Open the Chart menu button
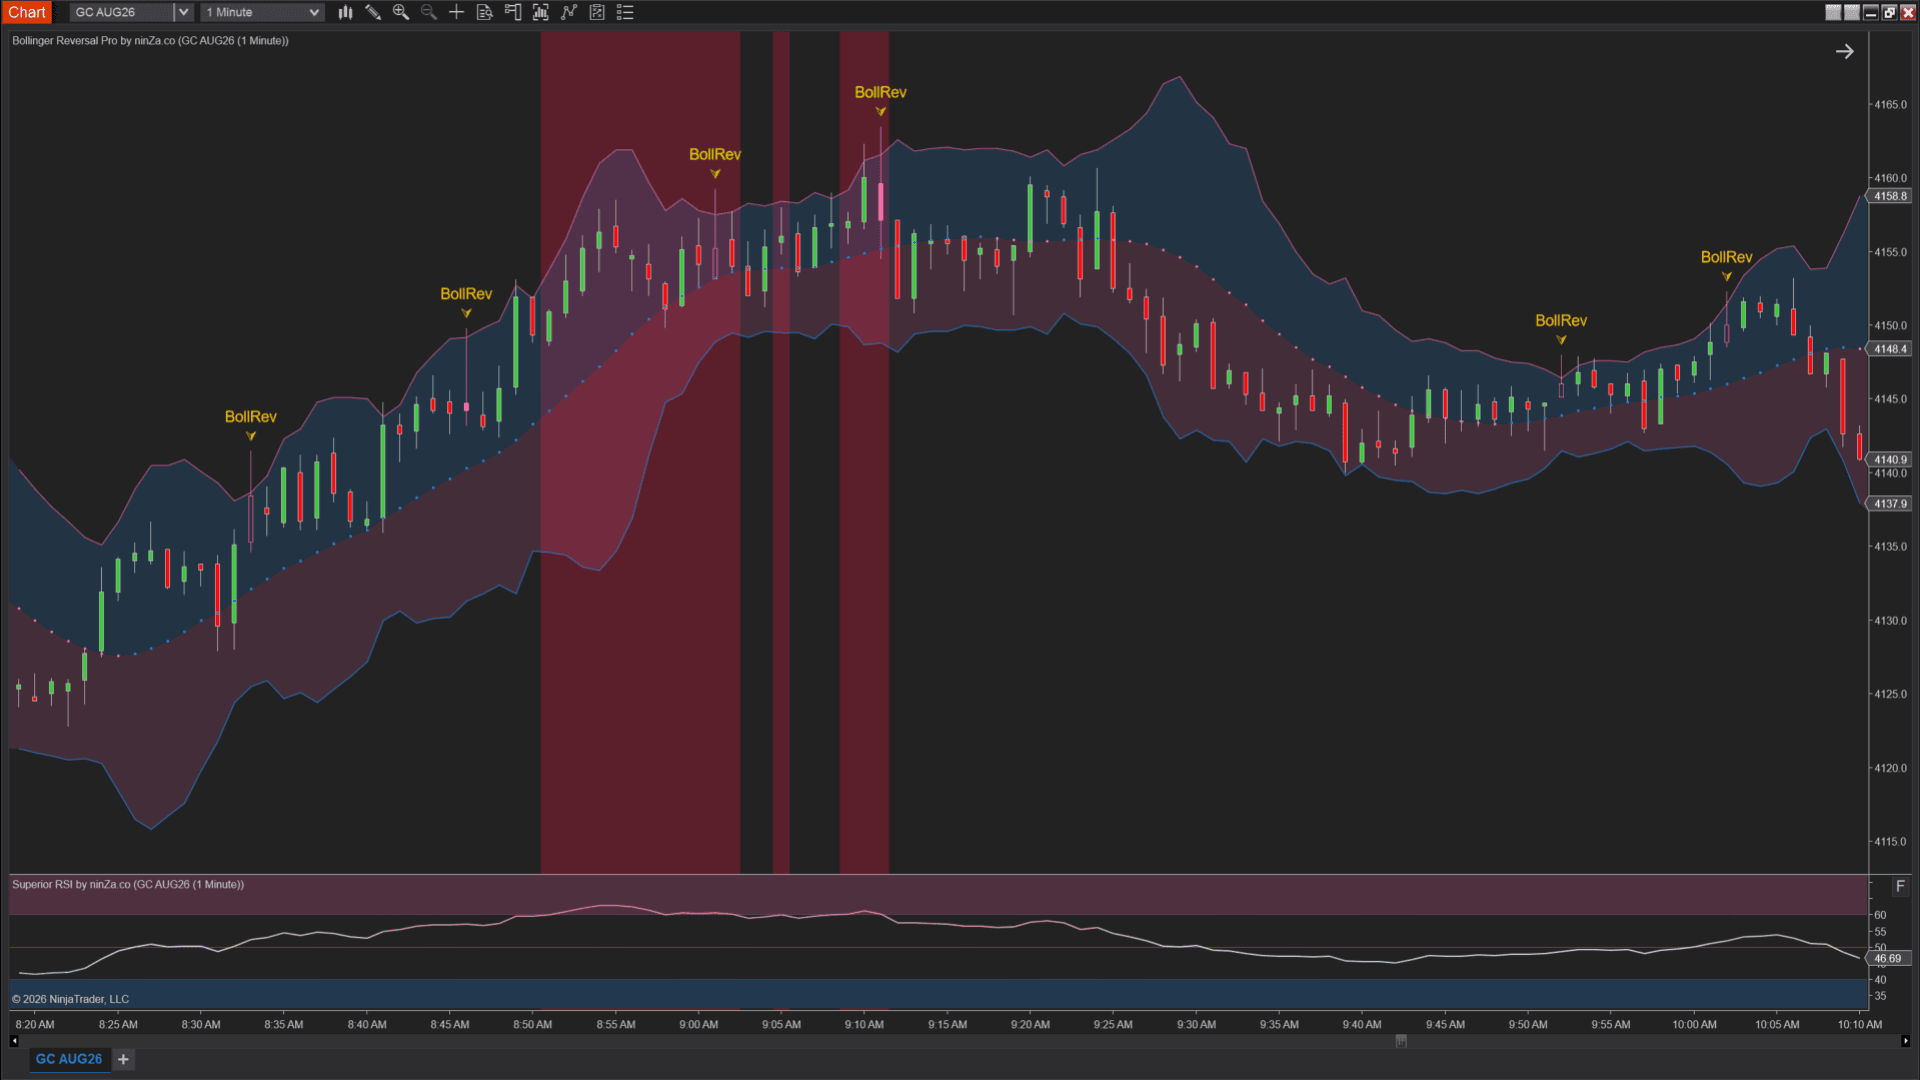 point(27,12)
